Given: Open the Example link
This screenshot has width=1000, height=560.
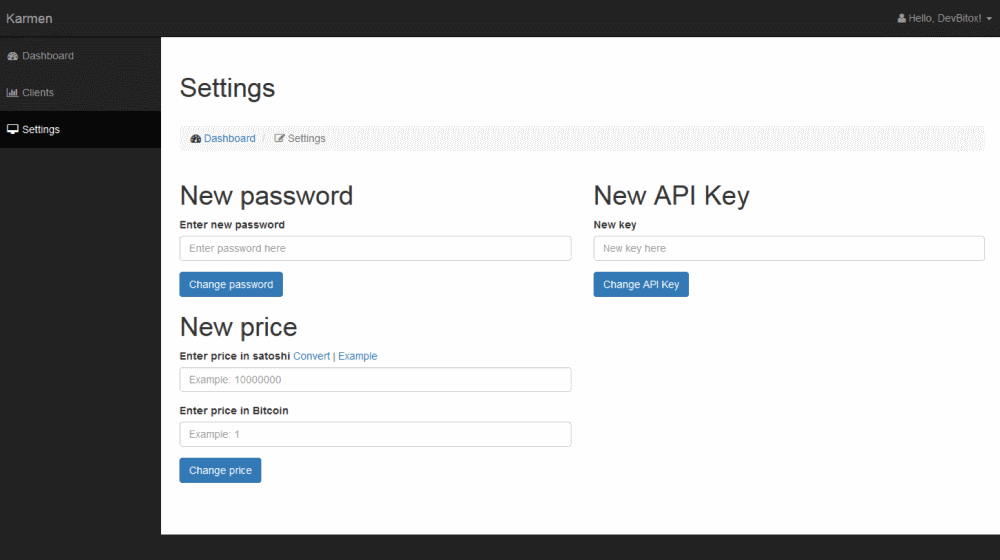Looking at the screenshot, I should point(357,356).
